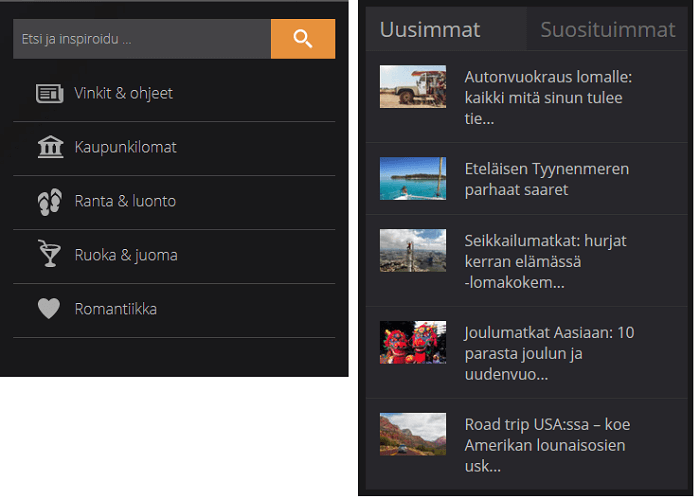Read 'Joulumatkat Aasiaan: 10 parasta joulun' article
The height and width of the screenshot is (499, 700).
point(550,353)
